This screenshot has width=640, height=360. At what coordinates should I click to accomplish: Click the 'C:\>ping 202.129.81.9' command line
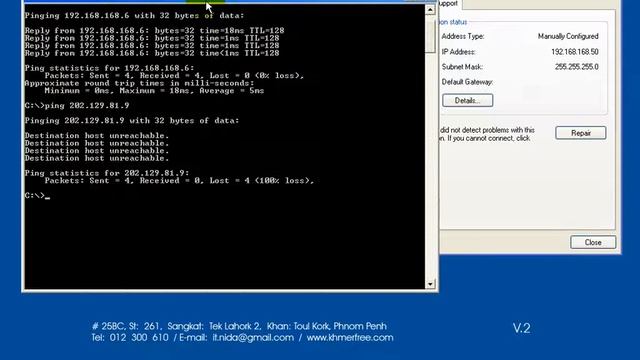pyautogui.click(x=77, y=106)
